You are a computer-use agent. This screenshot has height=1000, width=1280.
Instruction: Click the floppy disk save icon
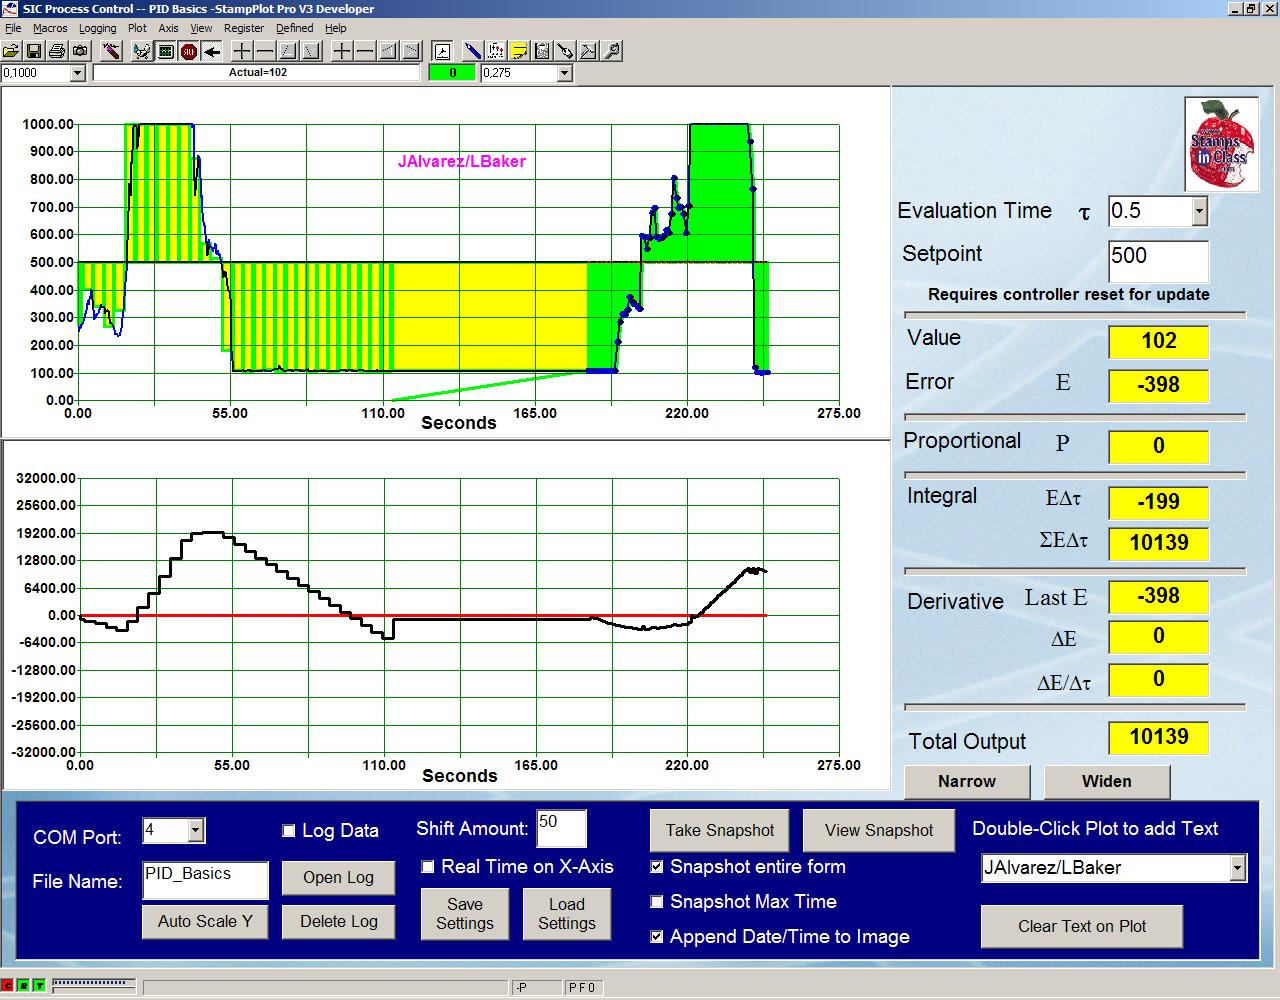pos(34,51)
